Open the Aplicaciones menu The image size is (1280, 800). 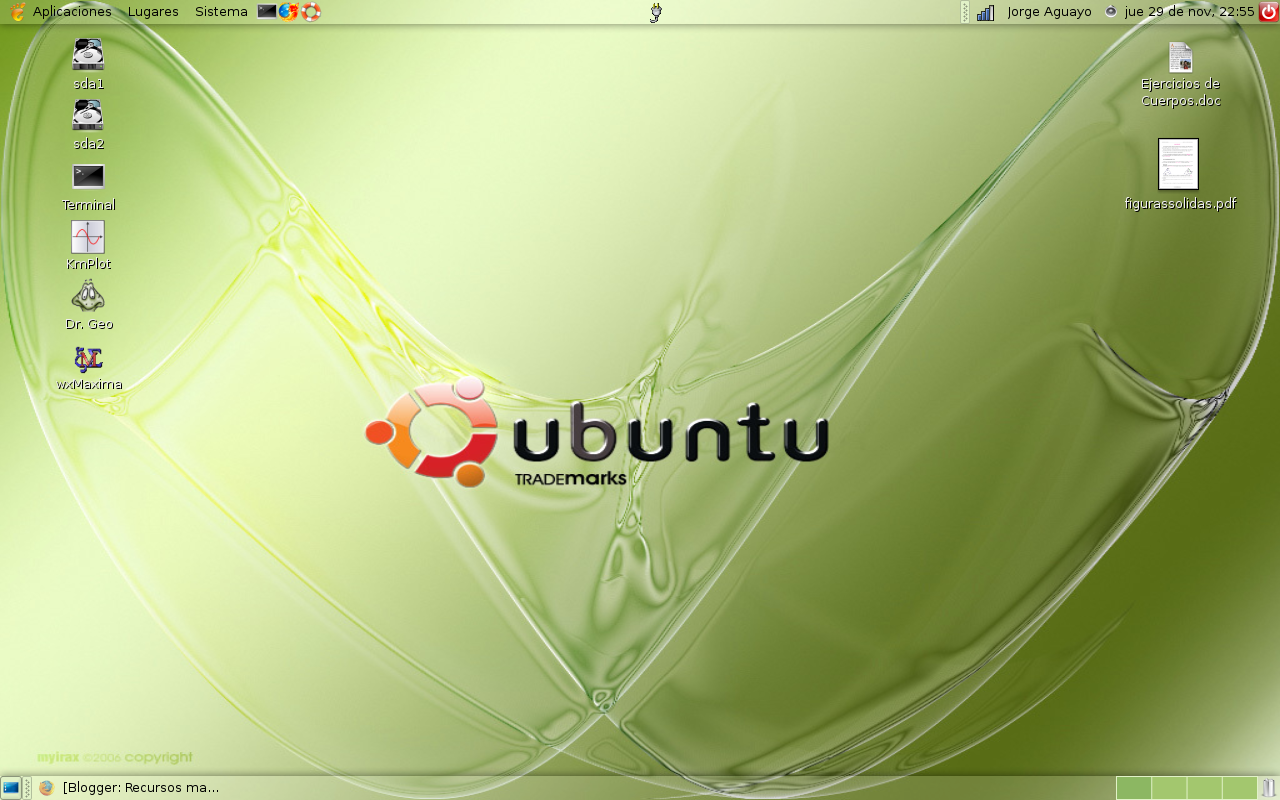click(70, 11)
